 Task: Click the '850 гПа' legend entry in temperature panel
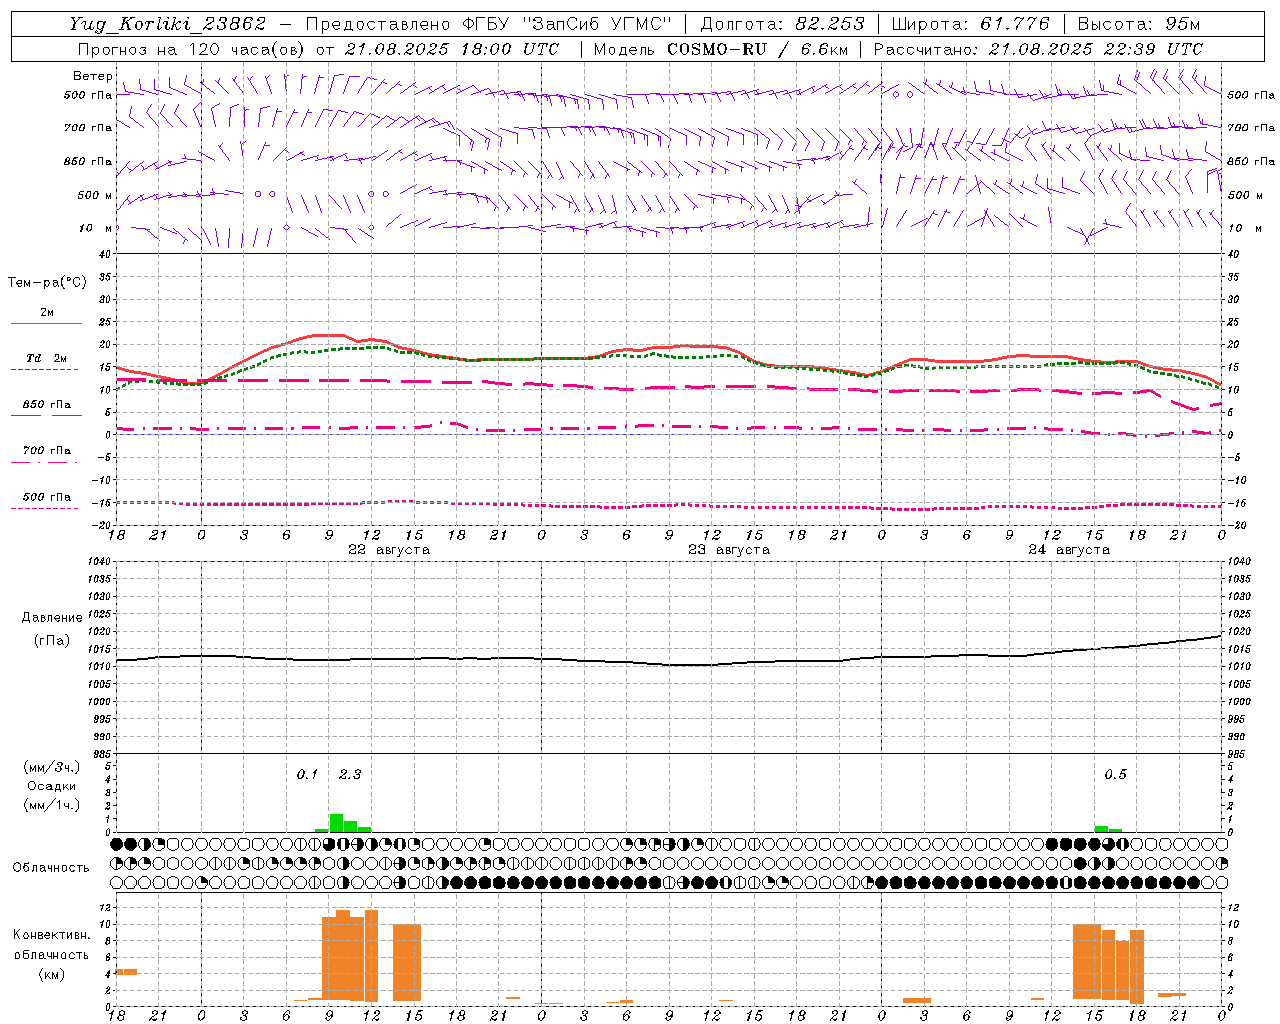coord(46,405)
